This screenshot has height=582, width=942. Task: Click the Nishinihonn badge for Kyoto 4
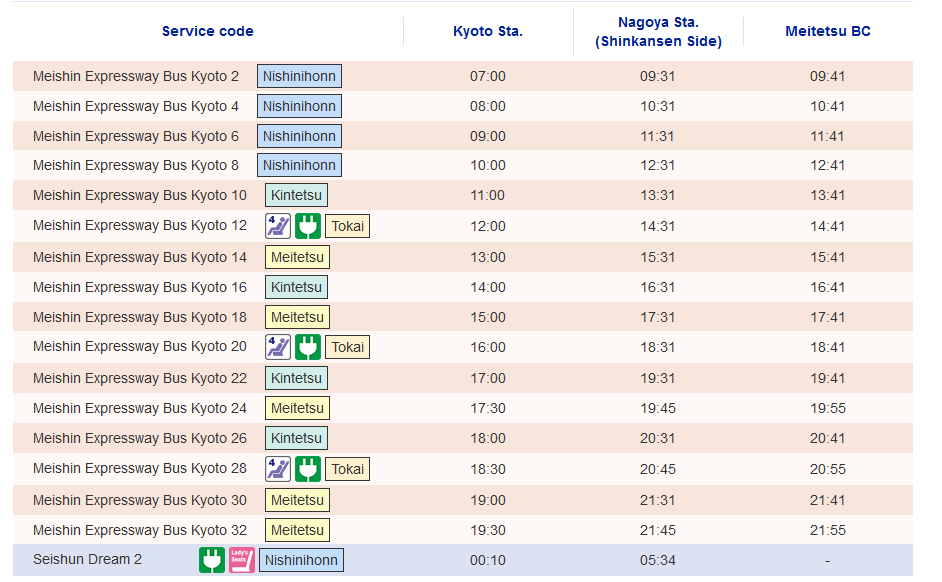(299, 106)
